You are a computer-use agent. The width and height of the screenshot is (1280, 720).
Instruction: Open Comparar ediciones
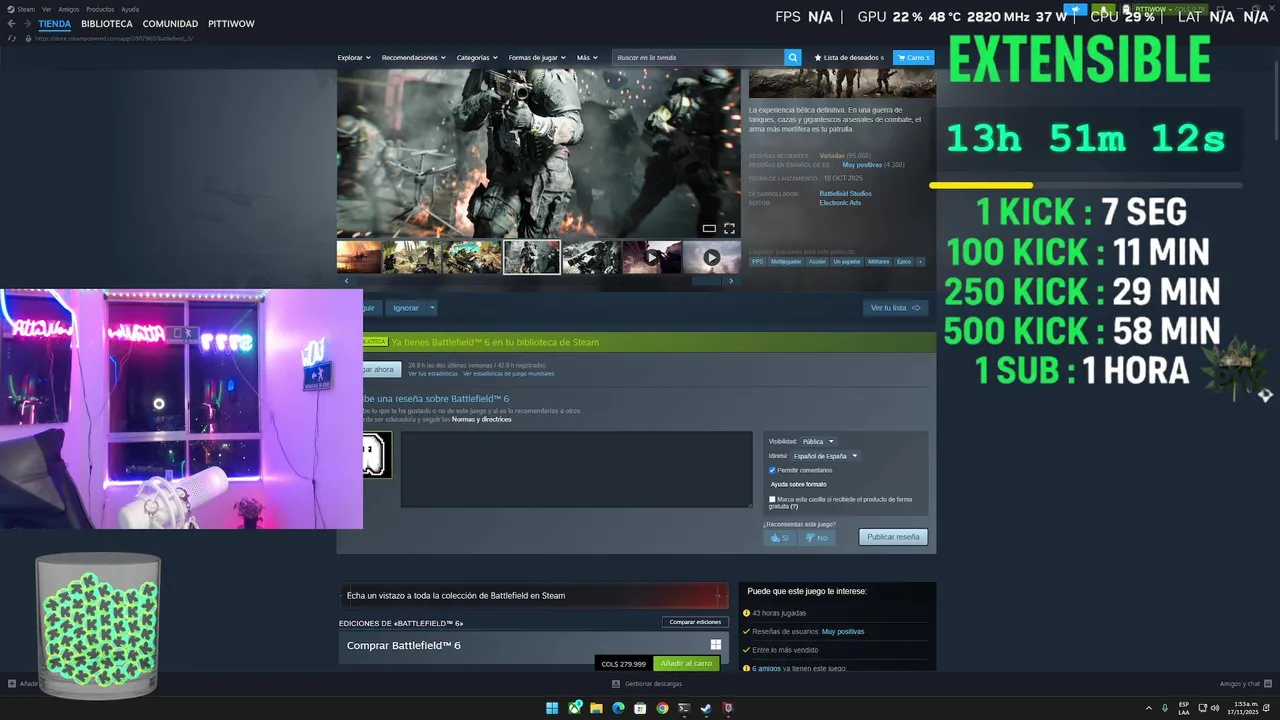pos(695,622)
